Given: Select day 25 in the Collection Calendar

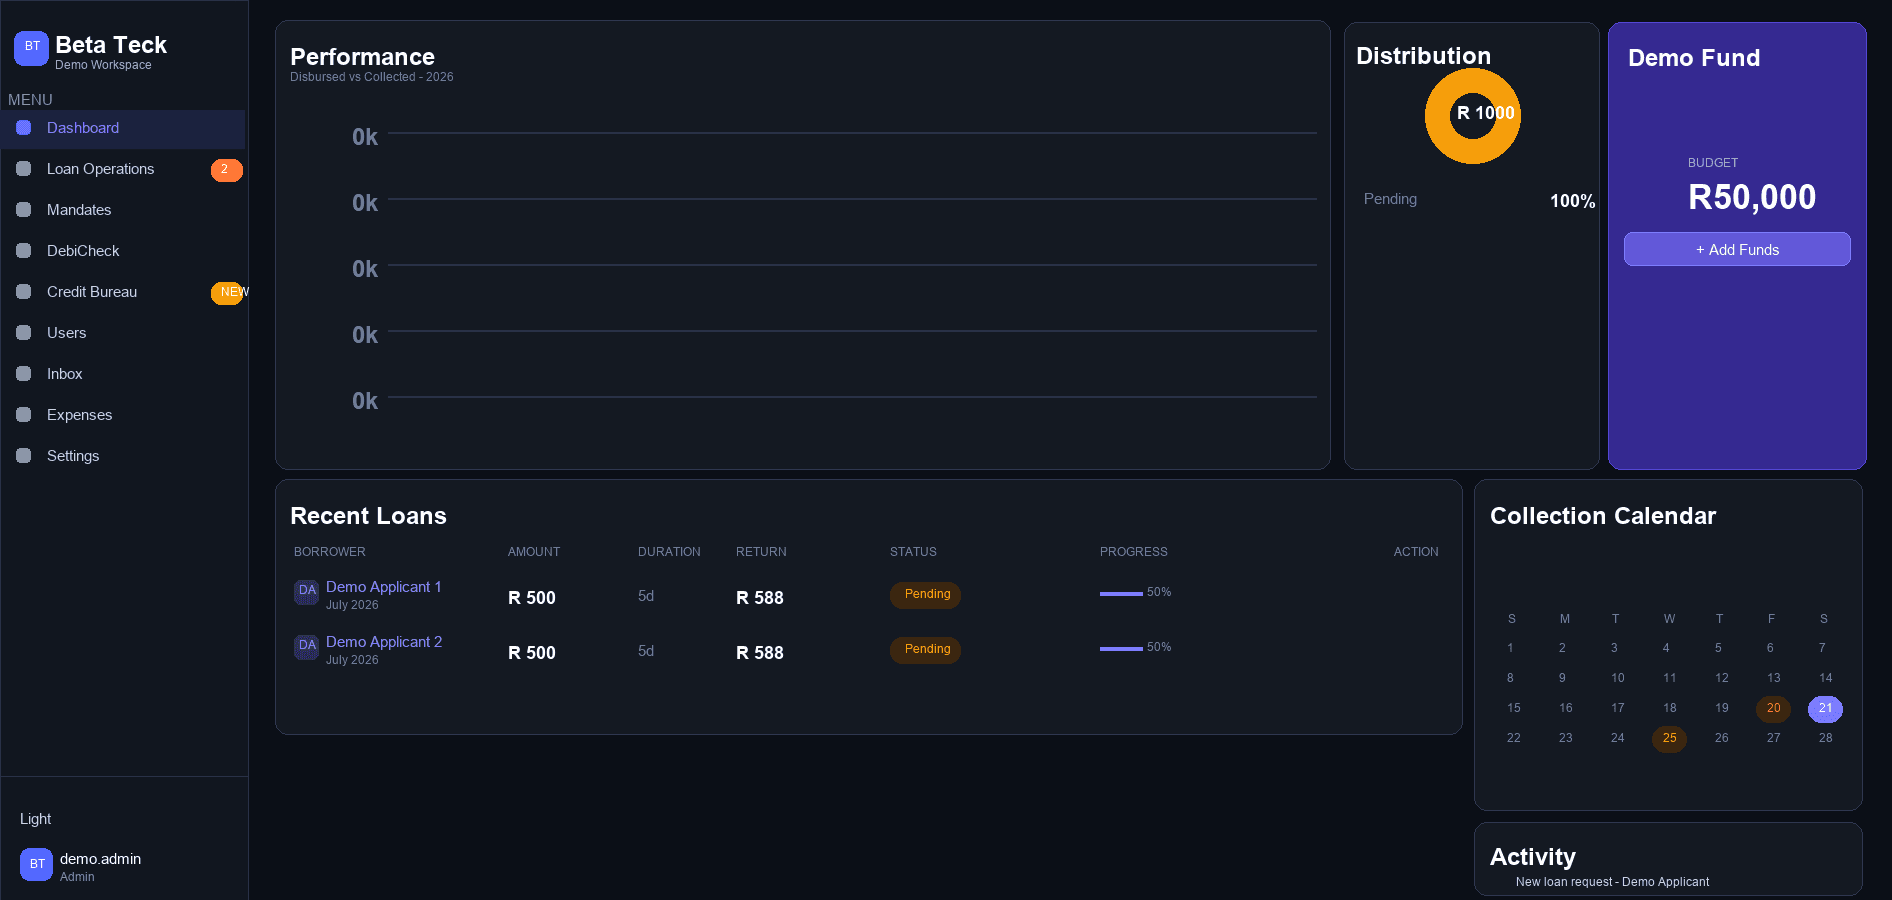Looking at the screenshot, I should [x=1669, y=739].
